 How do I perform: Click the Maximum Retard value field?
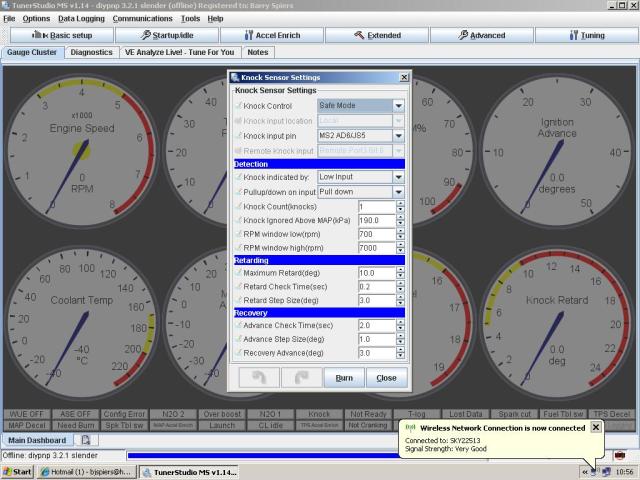[x=375, y=273]
